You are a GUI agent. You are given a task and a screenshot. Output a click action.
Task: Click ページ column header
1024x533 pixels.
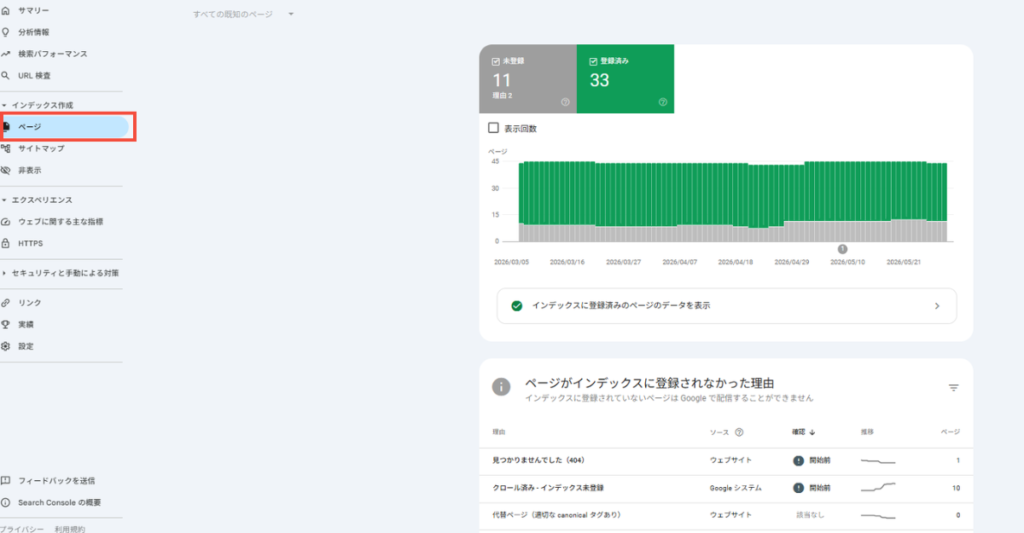950,432
